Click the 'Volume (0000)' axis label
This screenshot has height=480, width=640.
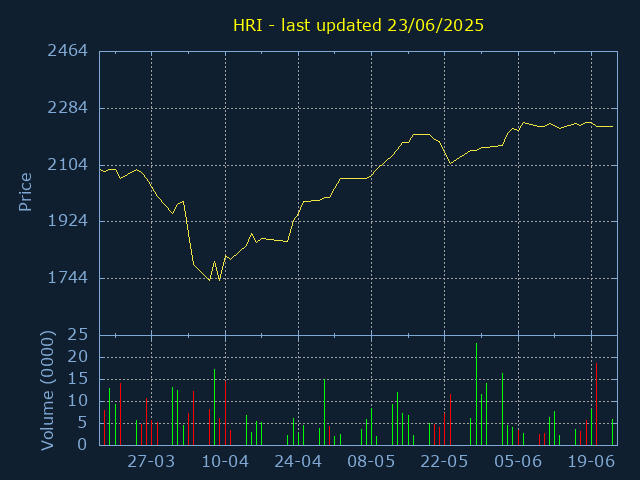tap(47, 391)
